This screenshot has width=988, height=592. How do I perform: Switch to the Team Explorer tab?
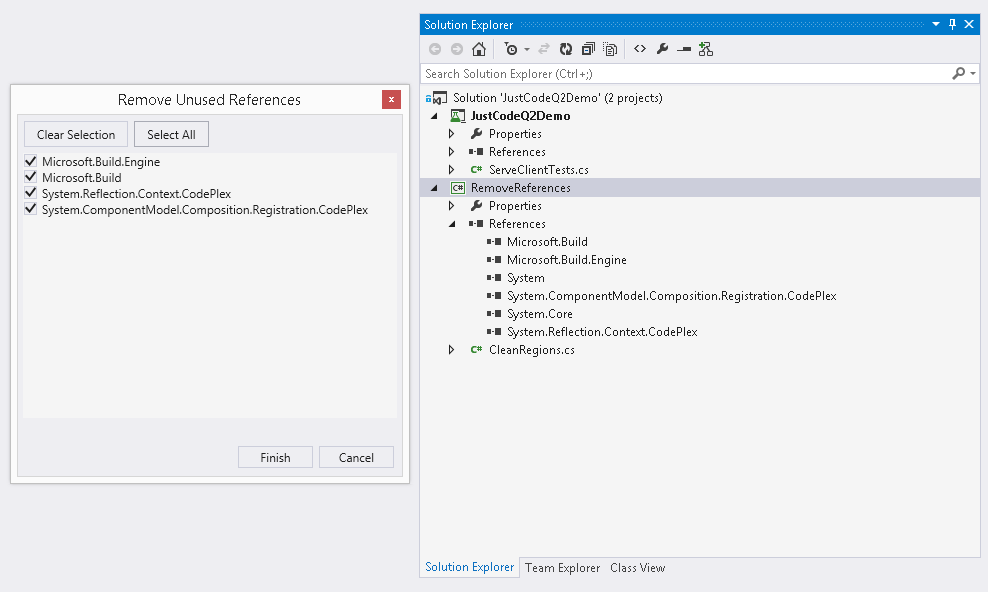(x=562, y=567)
